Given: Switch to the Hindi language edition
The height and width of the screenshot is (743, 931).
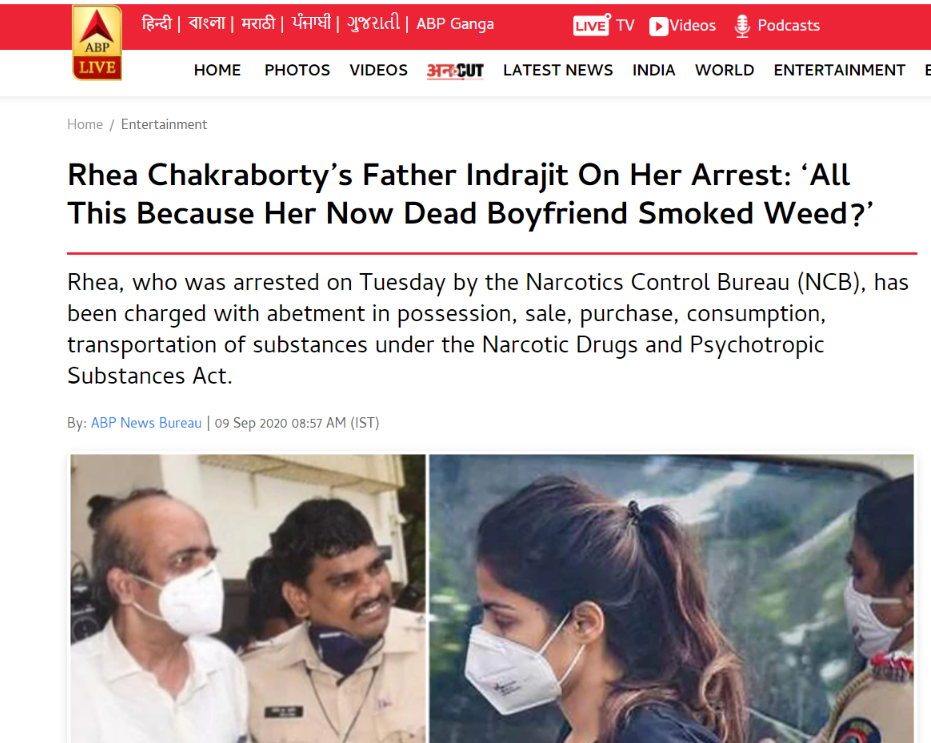Looking at the screenshot, I should point(157,23).
